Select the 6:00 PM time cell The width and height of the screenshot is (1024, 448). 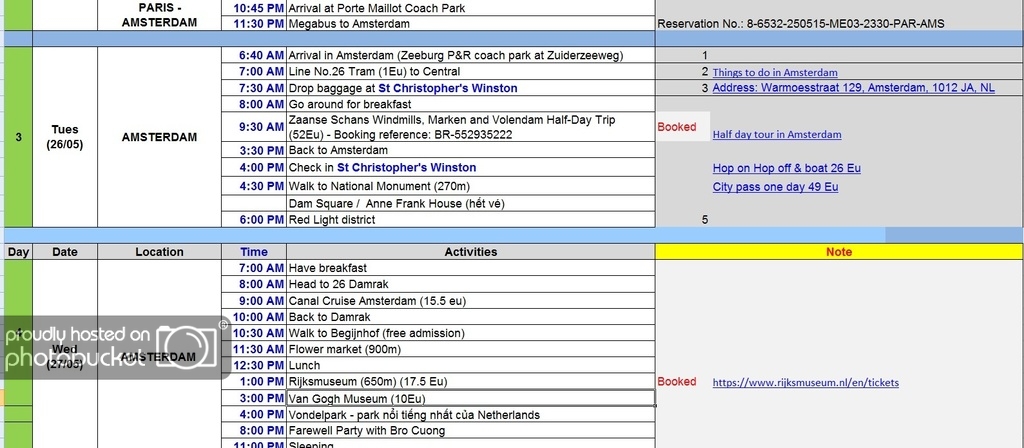253,219
